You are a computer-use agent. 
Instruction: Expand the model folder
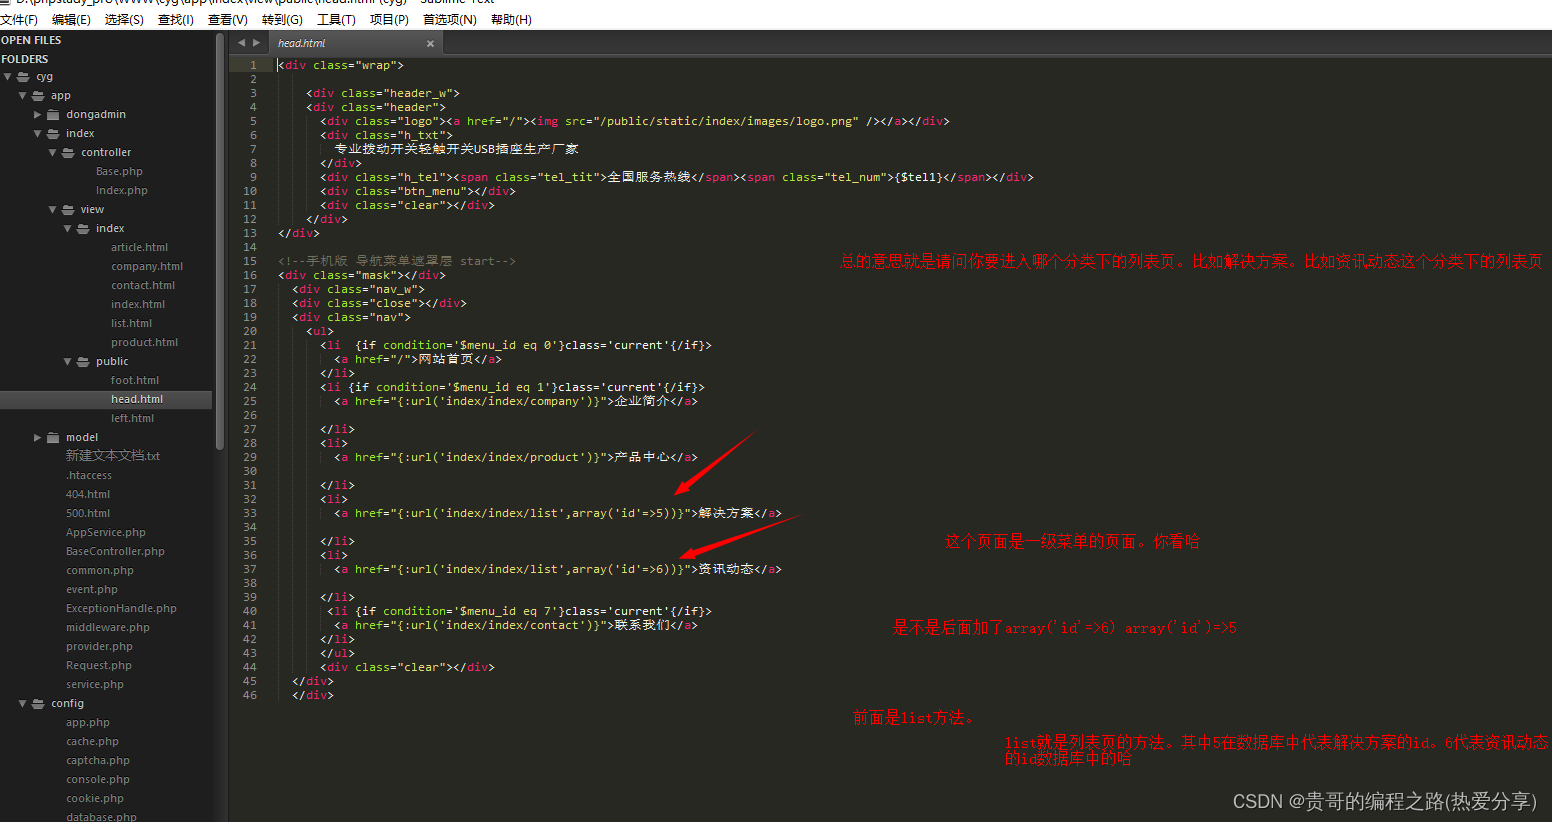(38, 438)
